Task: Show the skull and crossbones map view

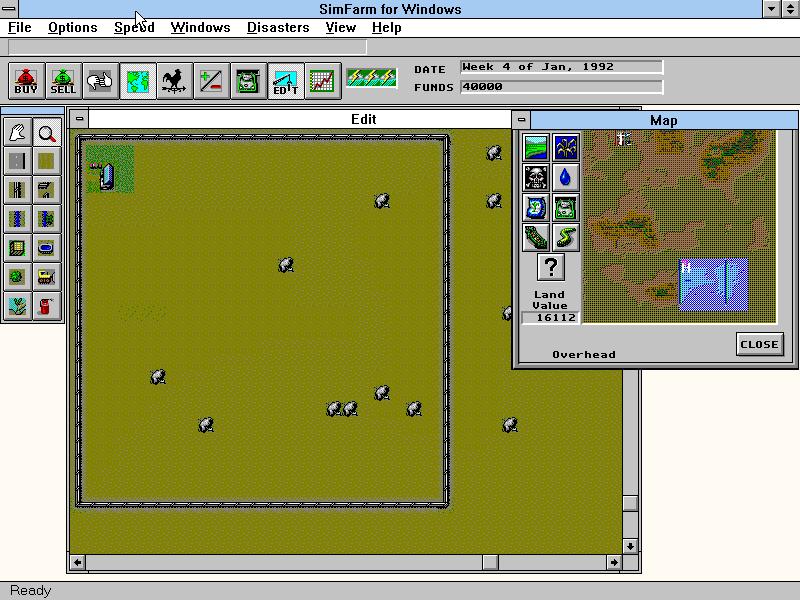Action: (x=536, y=177)
